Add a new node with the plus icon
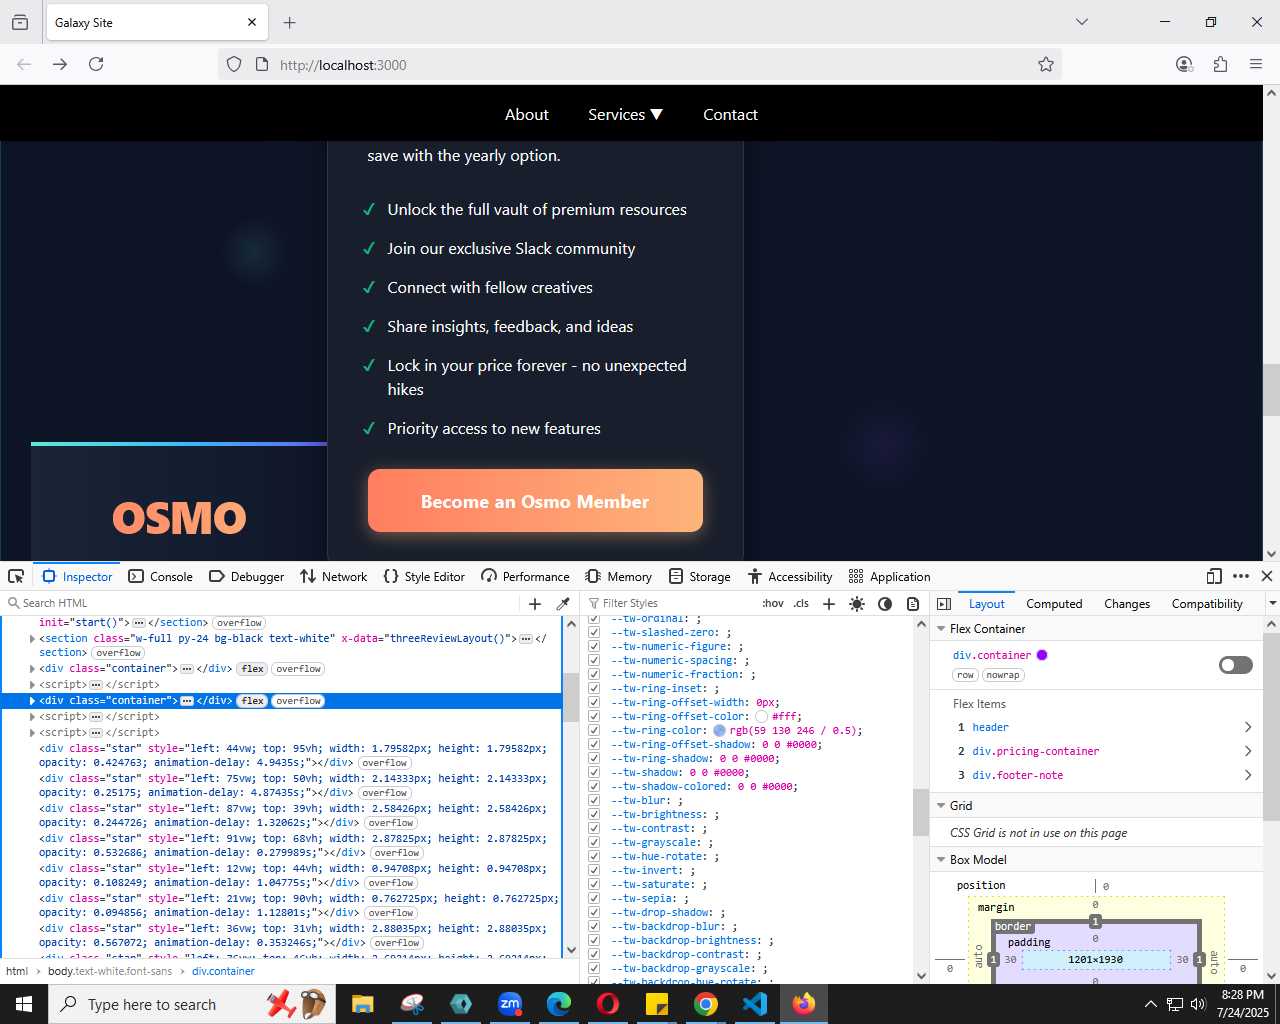Image resolution: width=1280 pixels, height=1024 pixels. tap(535, 603)
